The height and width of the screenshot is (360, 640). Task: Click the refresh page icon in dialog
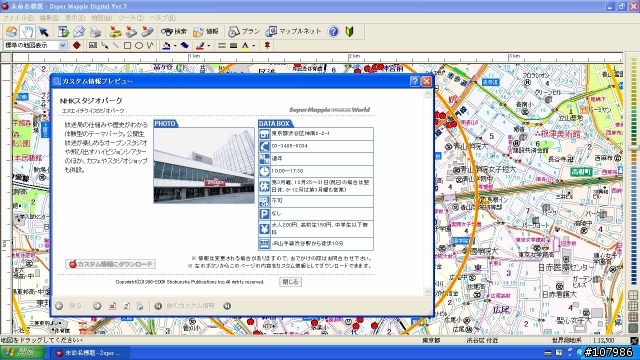click(126, 306)
